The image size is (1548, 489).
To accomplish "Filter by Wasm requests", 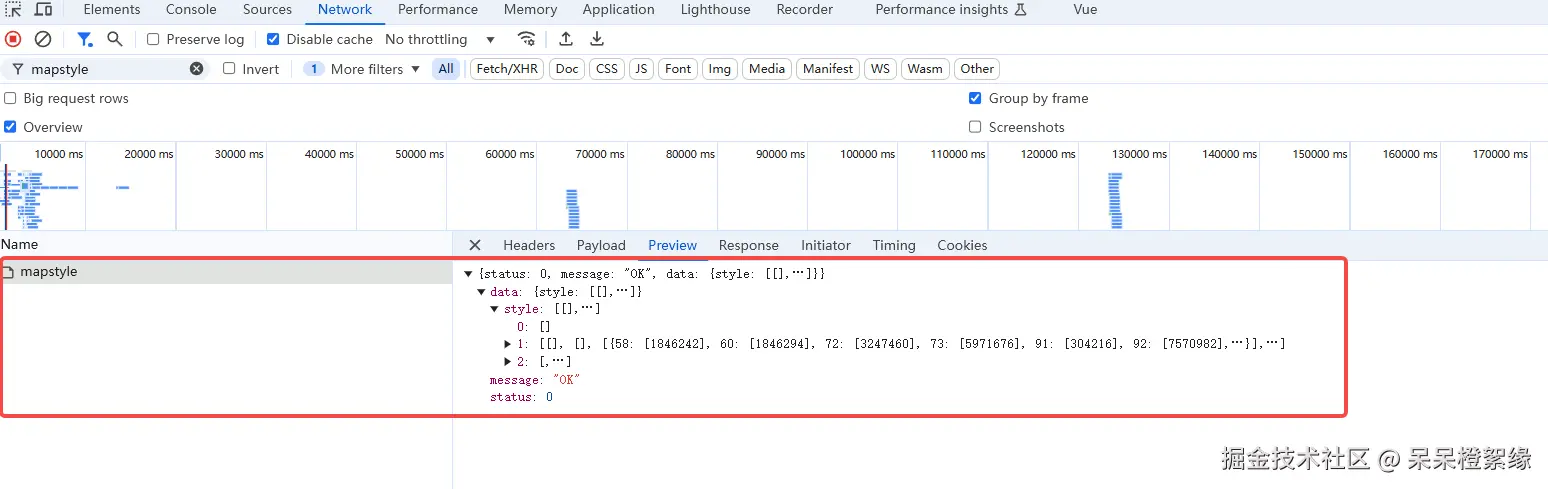I will [925, 69].
